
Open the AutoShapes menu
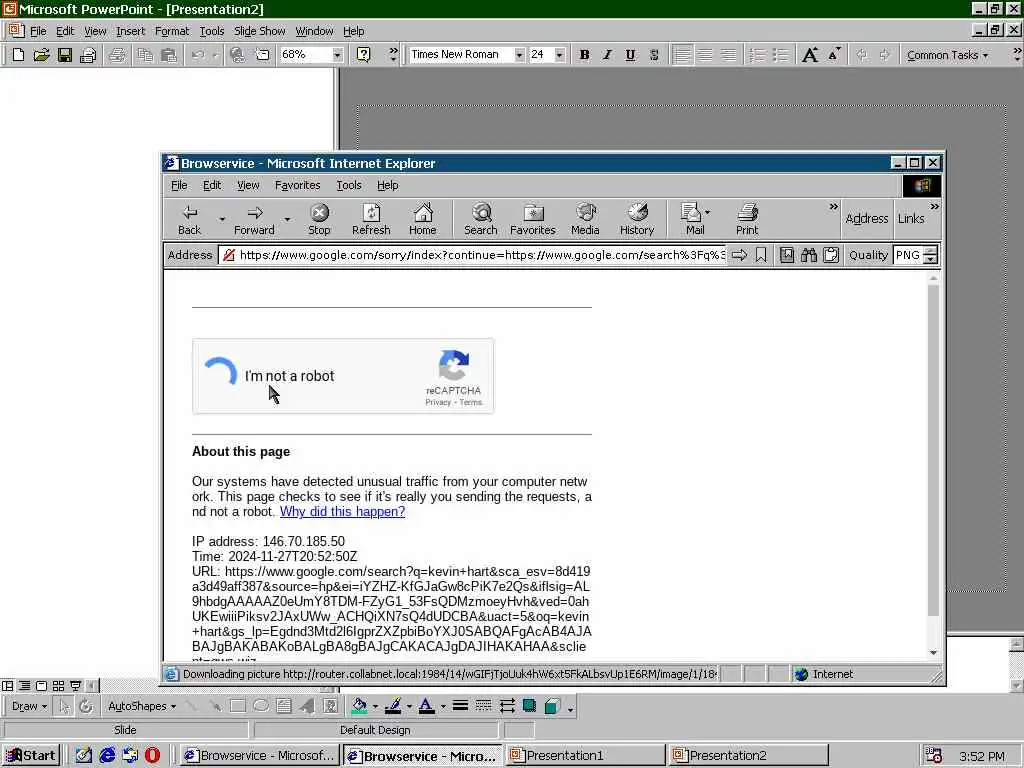pyautogui.click(x=142, y=706)
